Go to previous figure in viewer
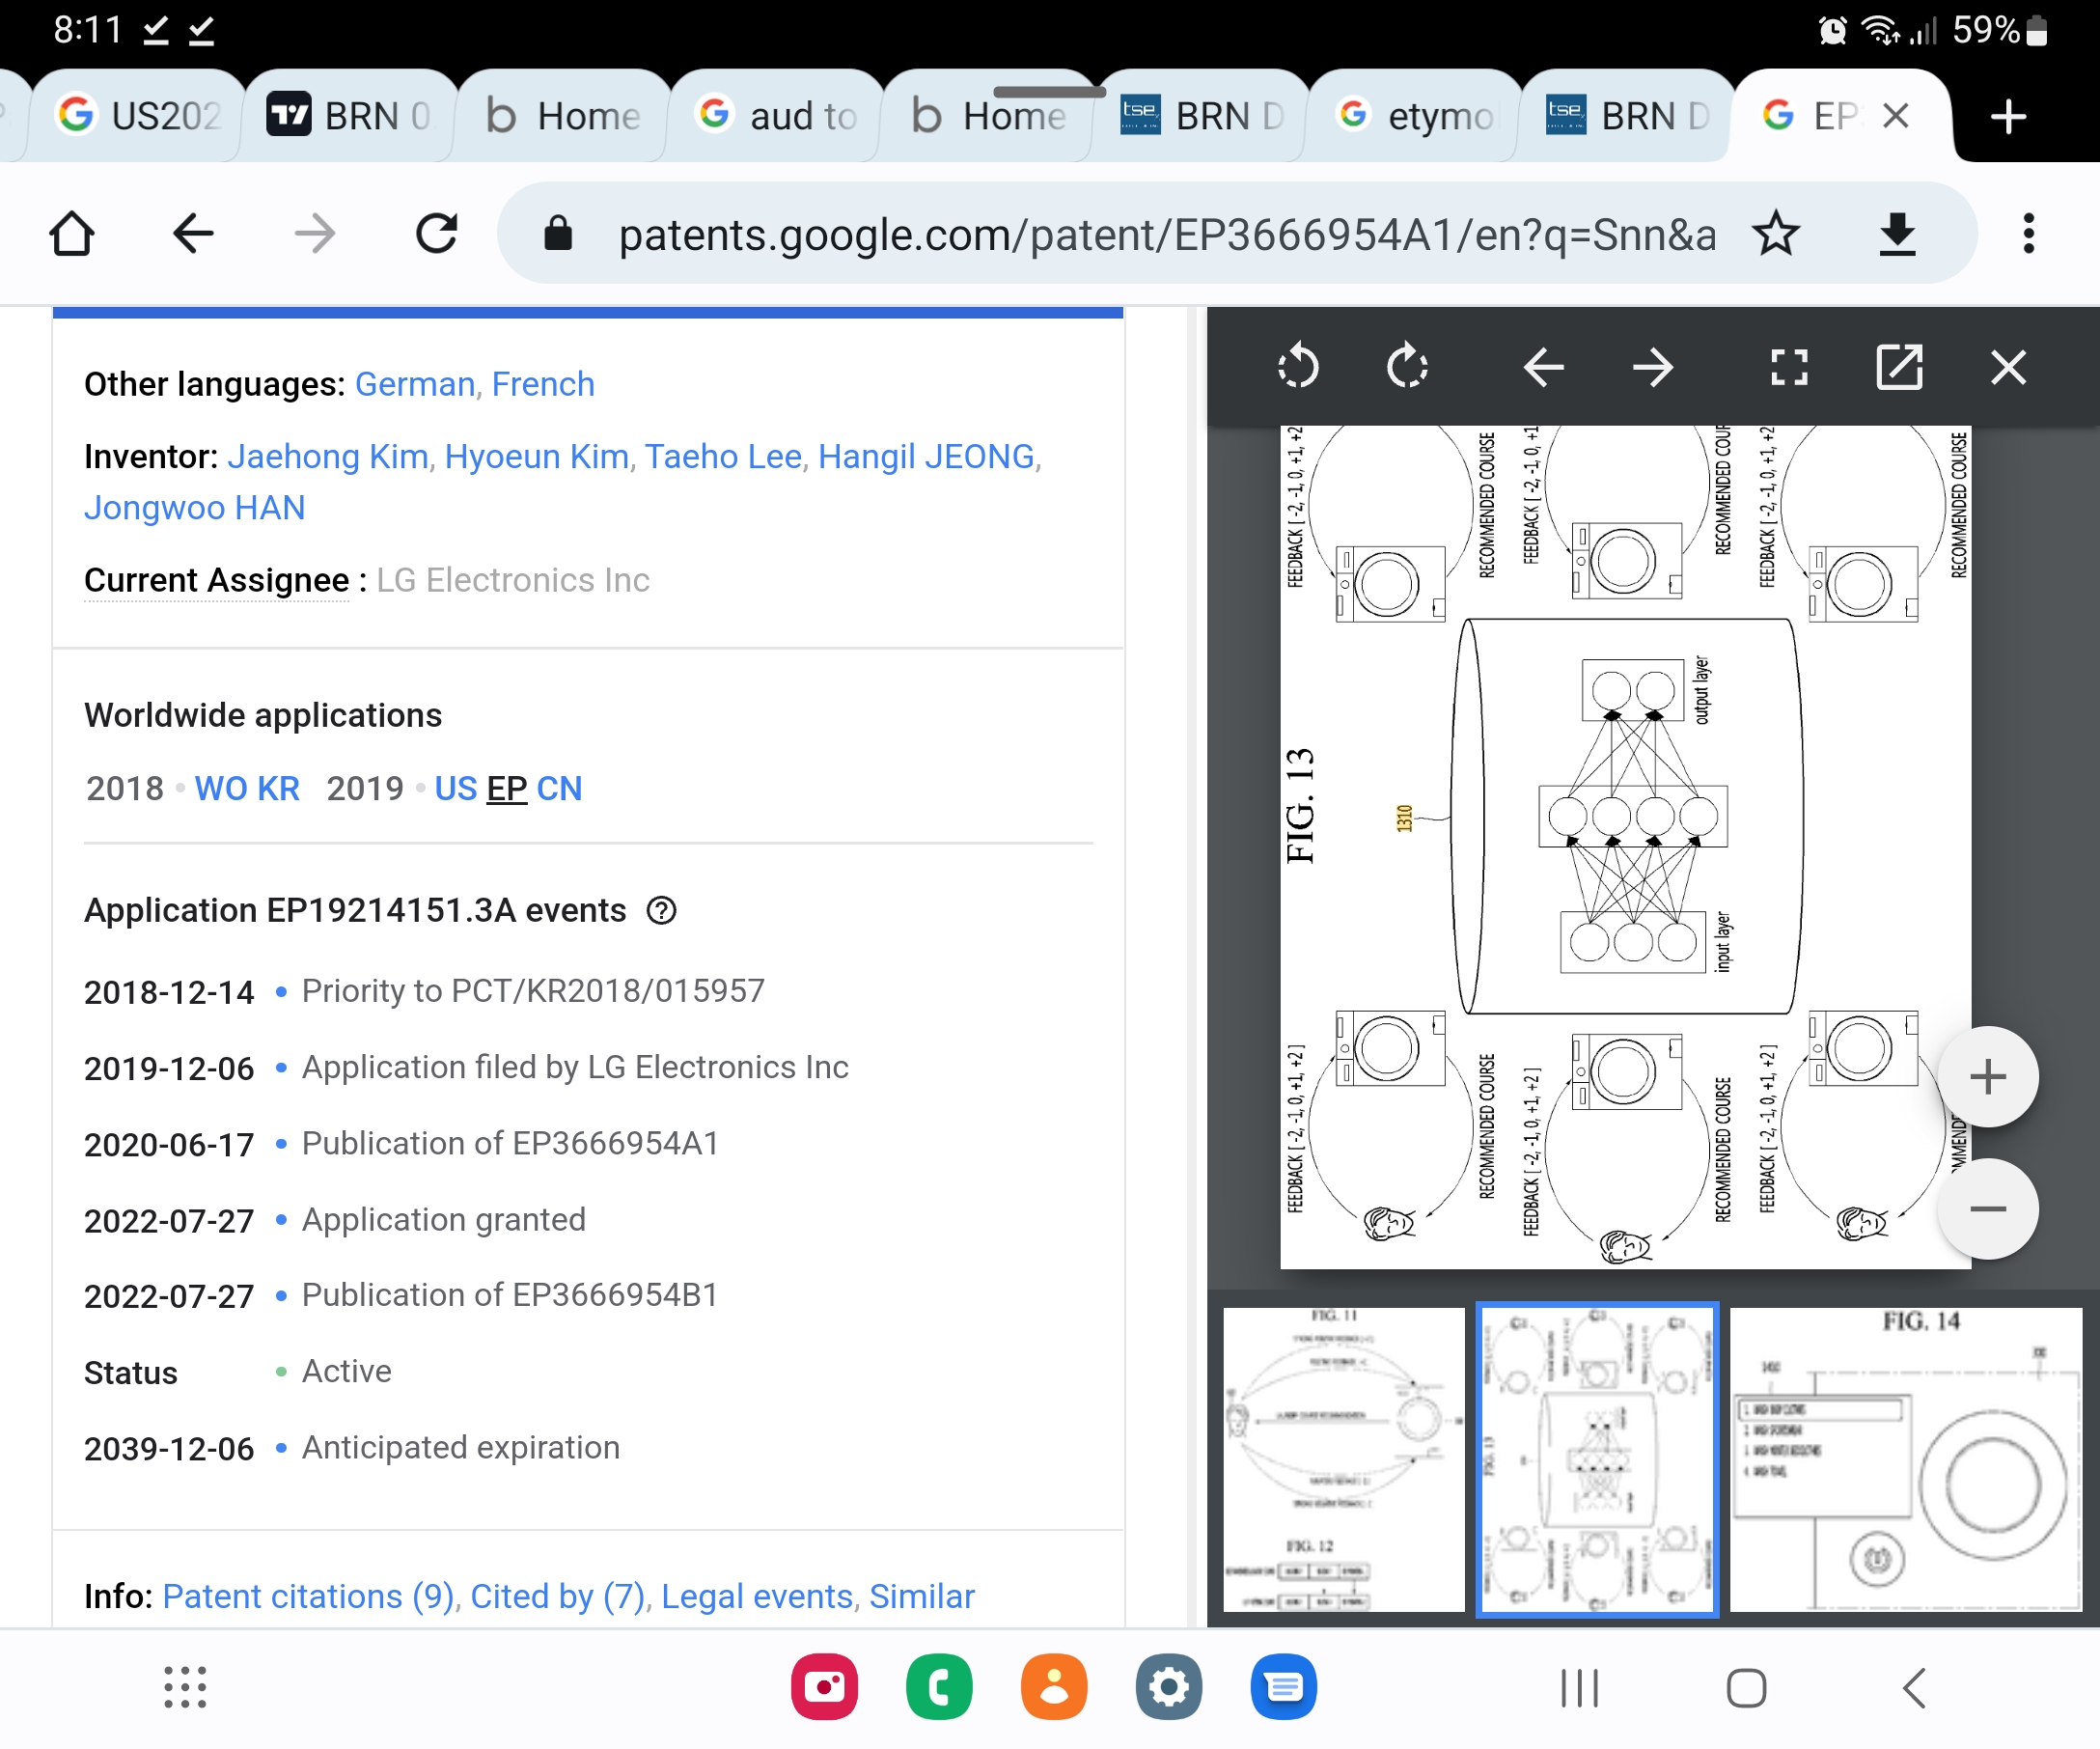This screenshot has width=2100, height=1749. click(x=1543, y=367)
